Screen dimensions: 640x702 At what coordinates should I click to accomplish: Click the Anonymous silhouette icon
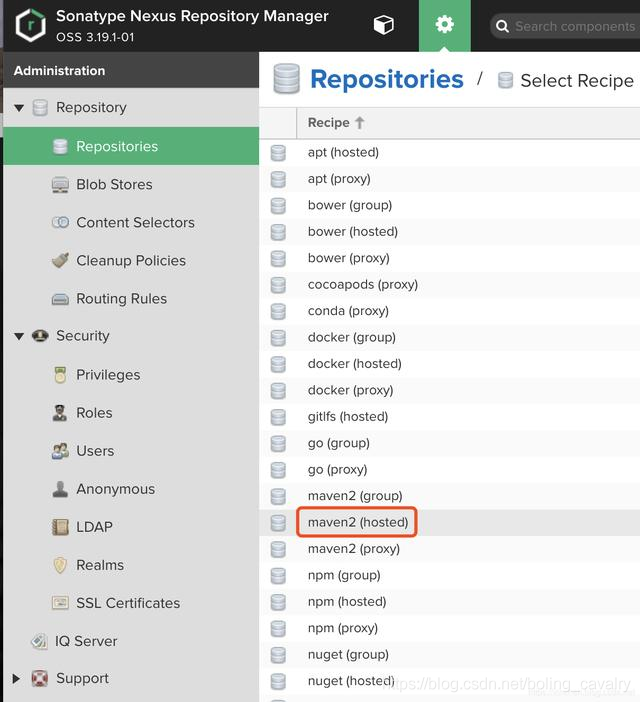pos(60,489)
